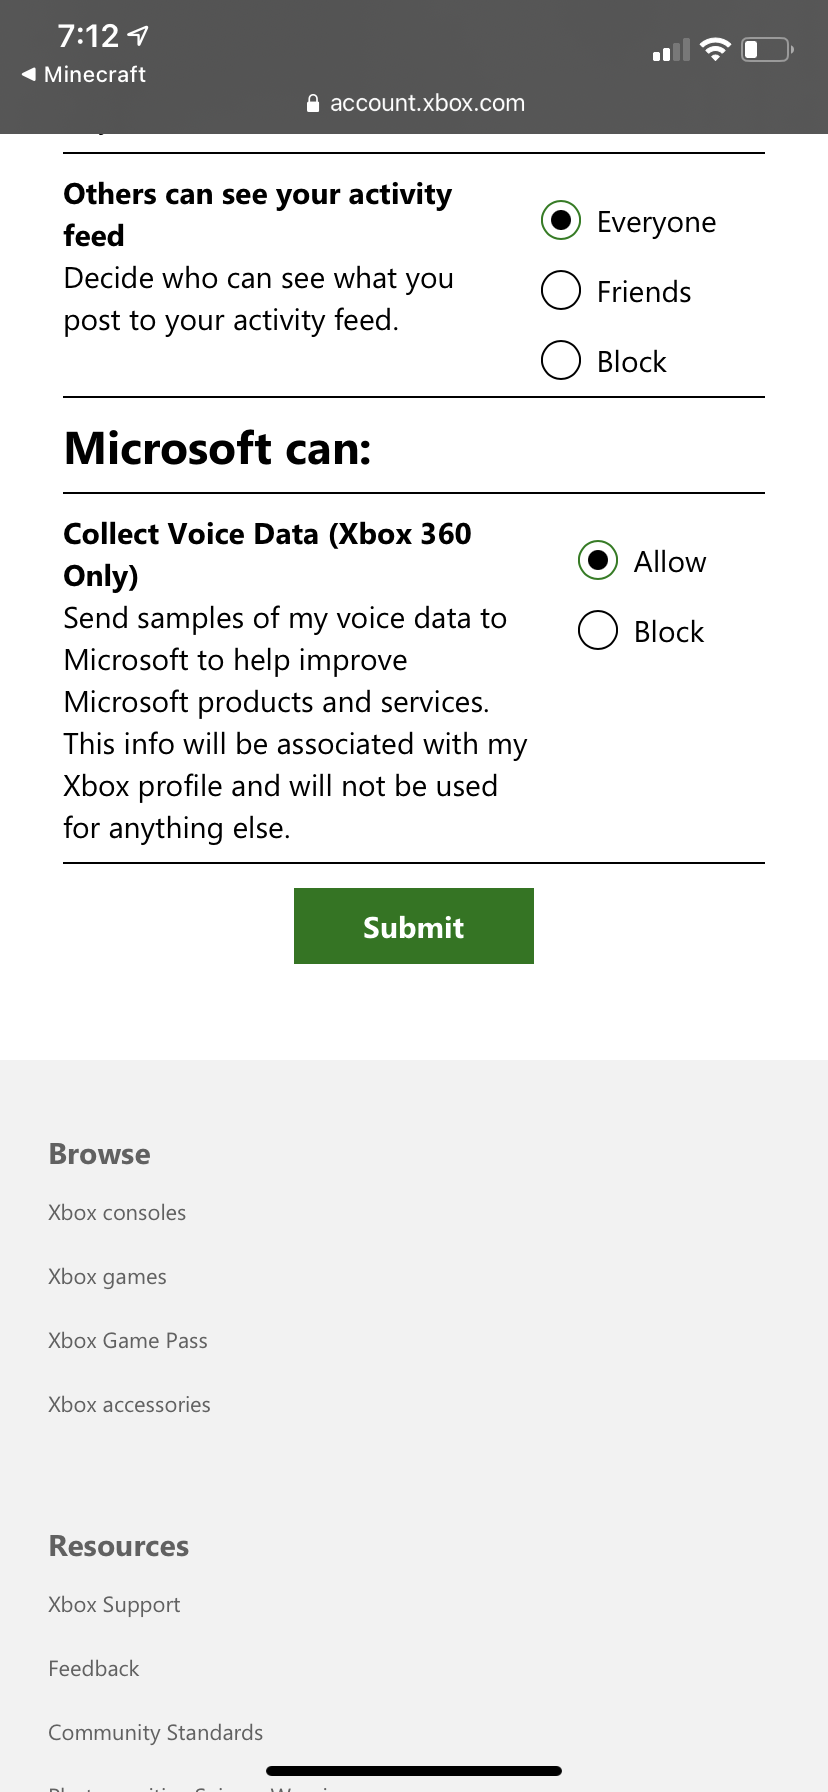
Task: Go to Xbox Game Pass page
Action: click(128, 1340)
